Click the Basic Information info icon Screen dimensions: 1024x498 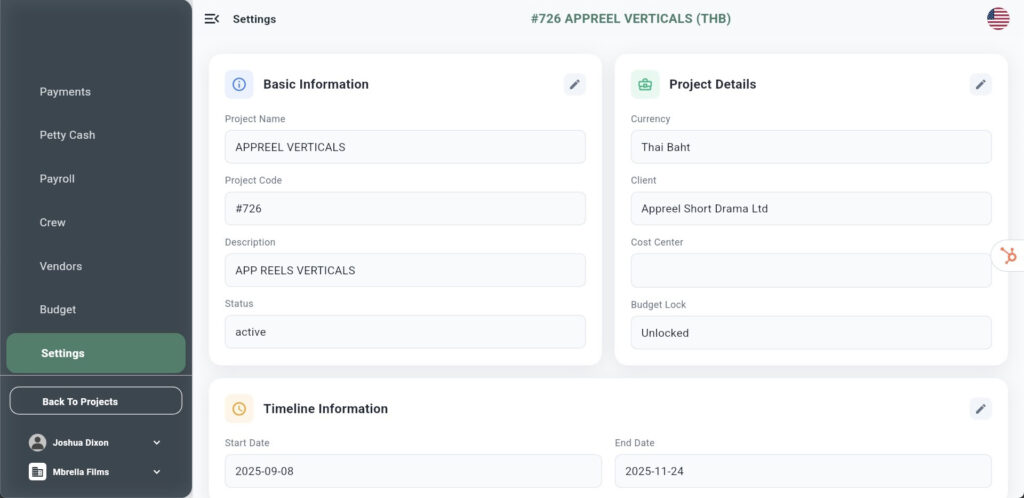point(239,85)
